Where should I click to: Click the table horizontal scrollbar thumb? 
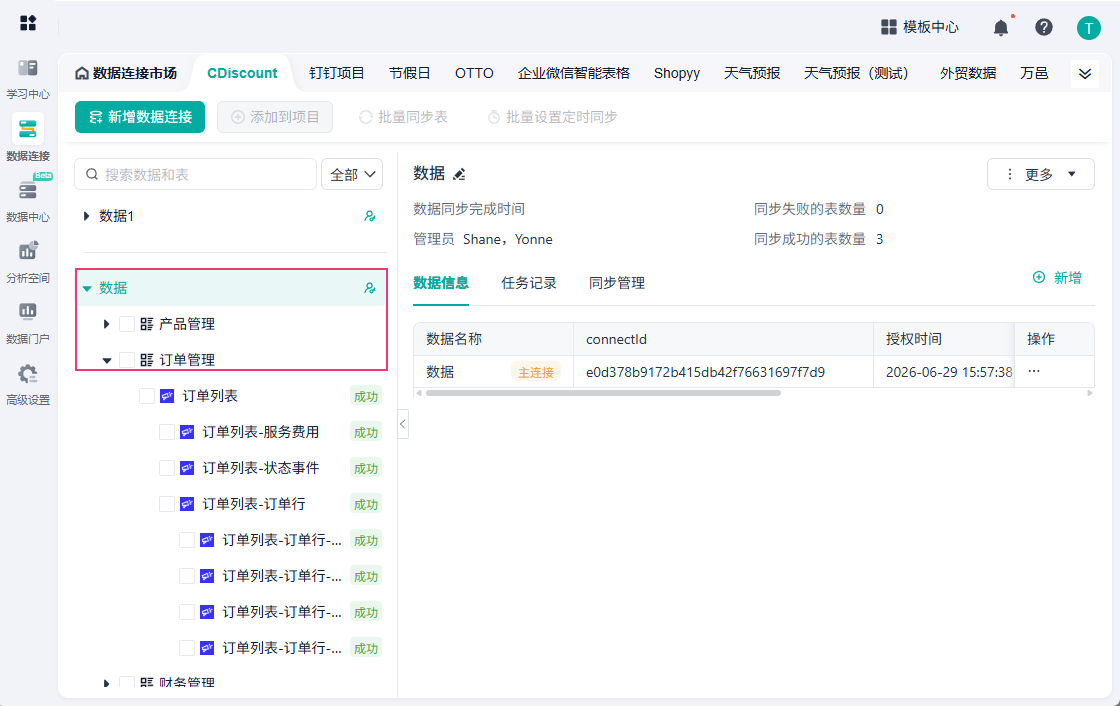603,393
